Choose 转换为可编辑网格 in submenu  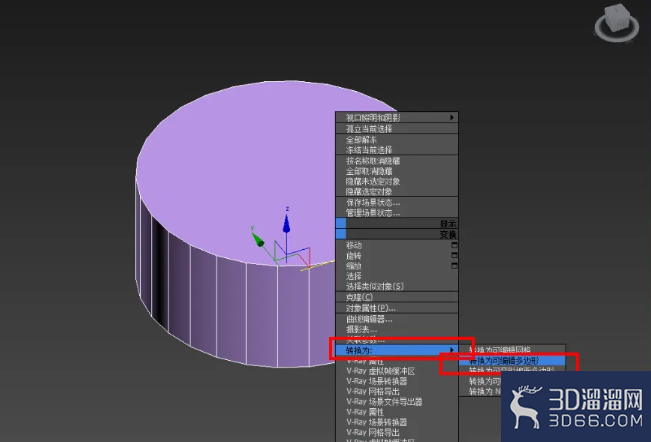click(512, 350)
